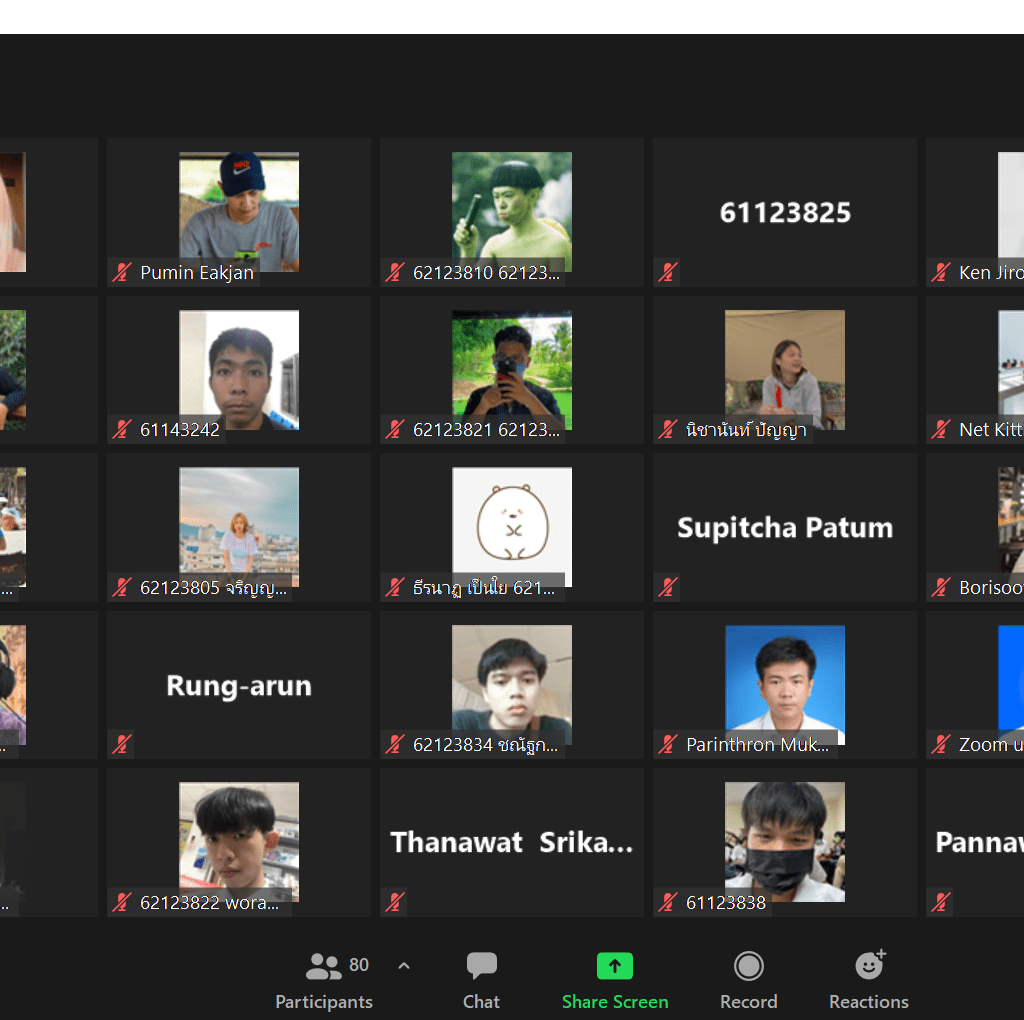Click muted mic icon beside 62123805
Viewport: 1024px width, 1020px height.
coord(122,587)
